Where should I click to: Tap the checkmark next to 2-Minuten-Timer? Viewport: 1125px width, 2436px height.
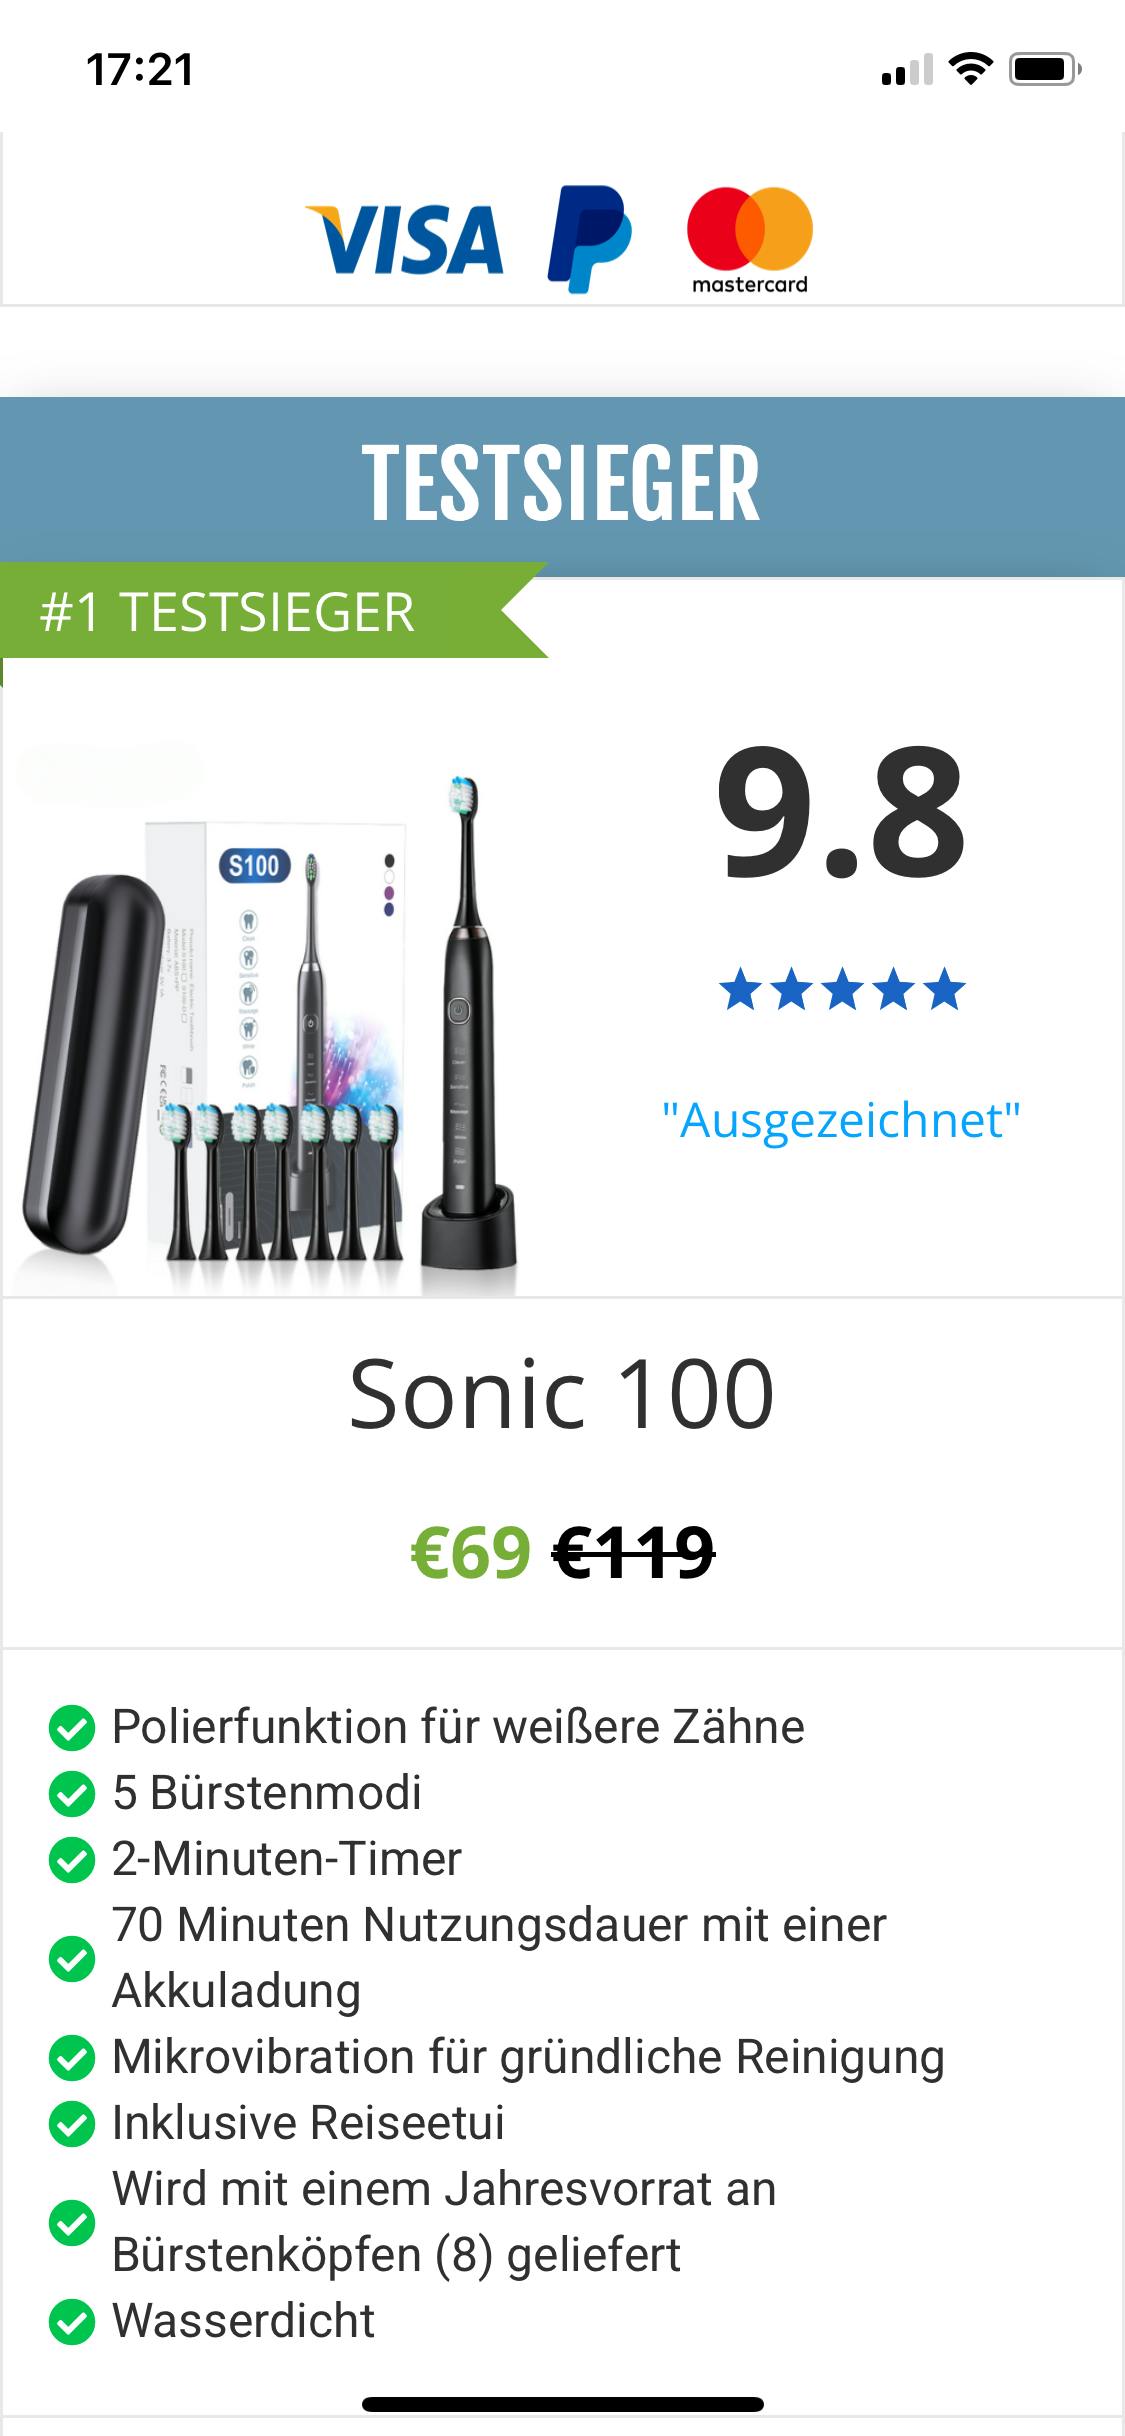[x=72, y=1860]
